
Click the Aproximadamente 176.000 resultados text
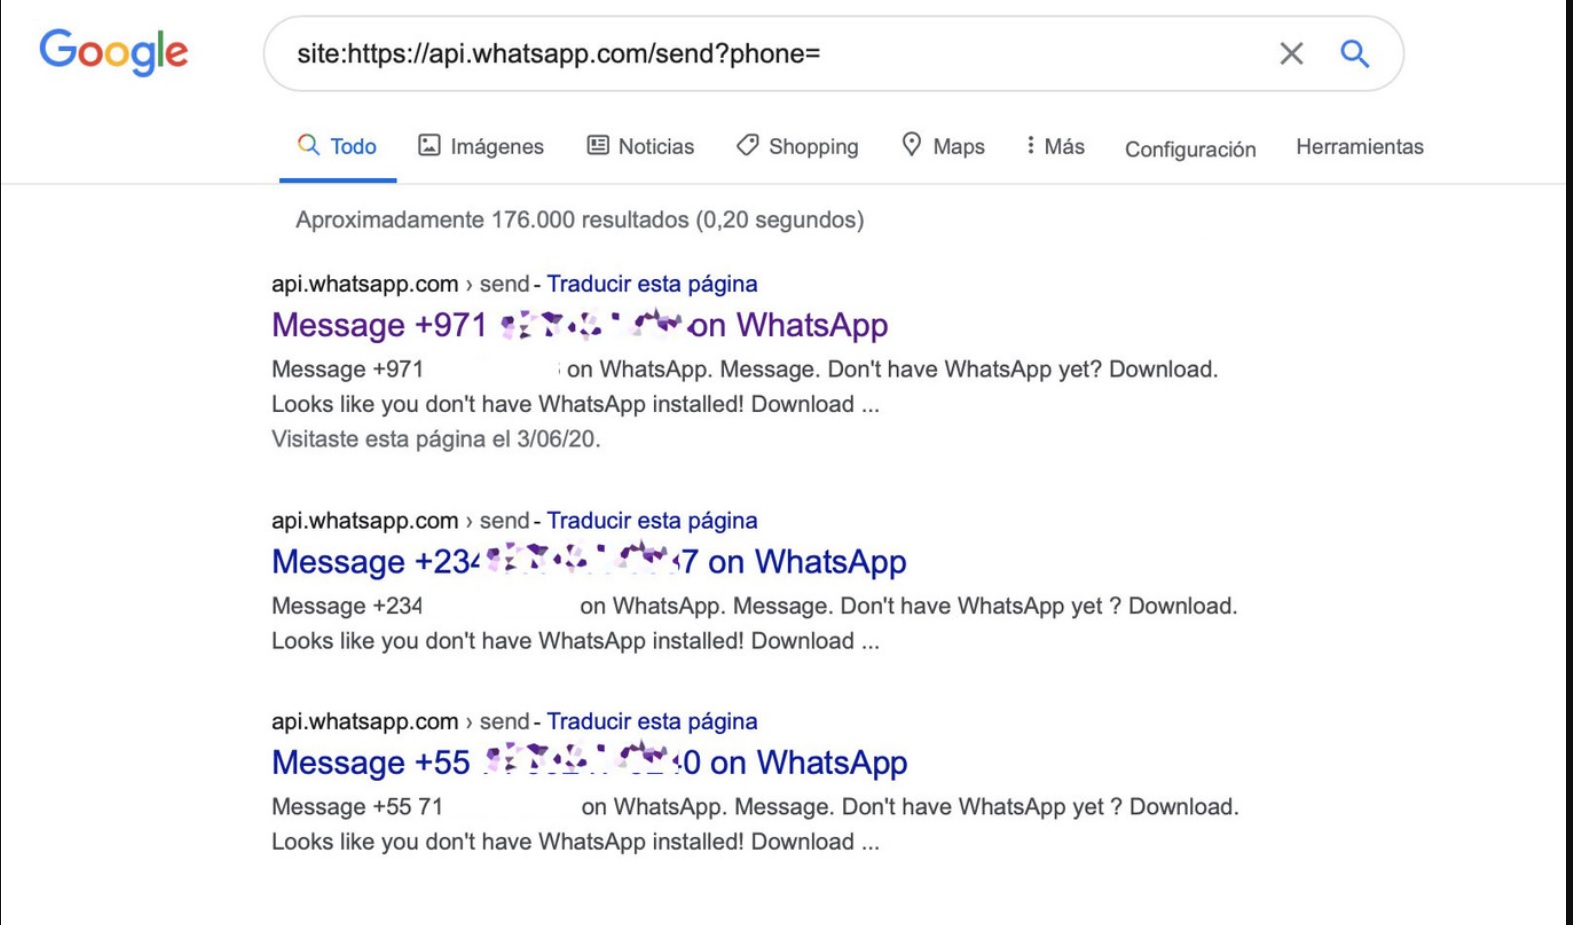pyautogui.click(x=579, y=220)
